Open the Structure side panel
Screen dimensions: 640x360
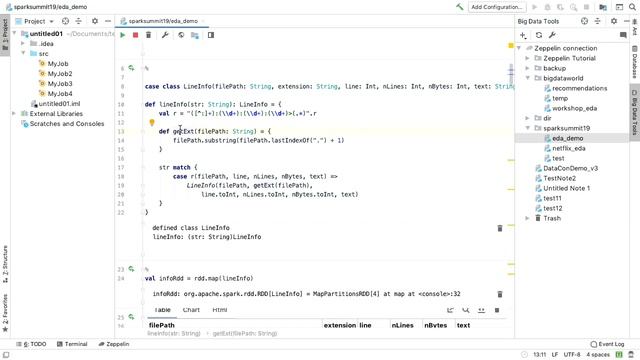point(5,264)
